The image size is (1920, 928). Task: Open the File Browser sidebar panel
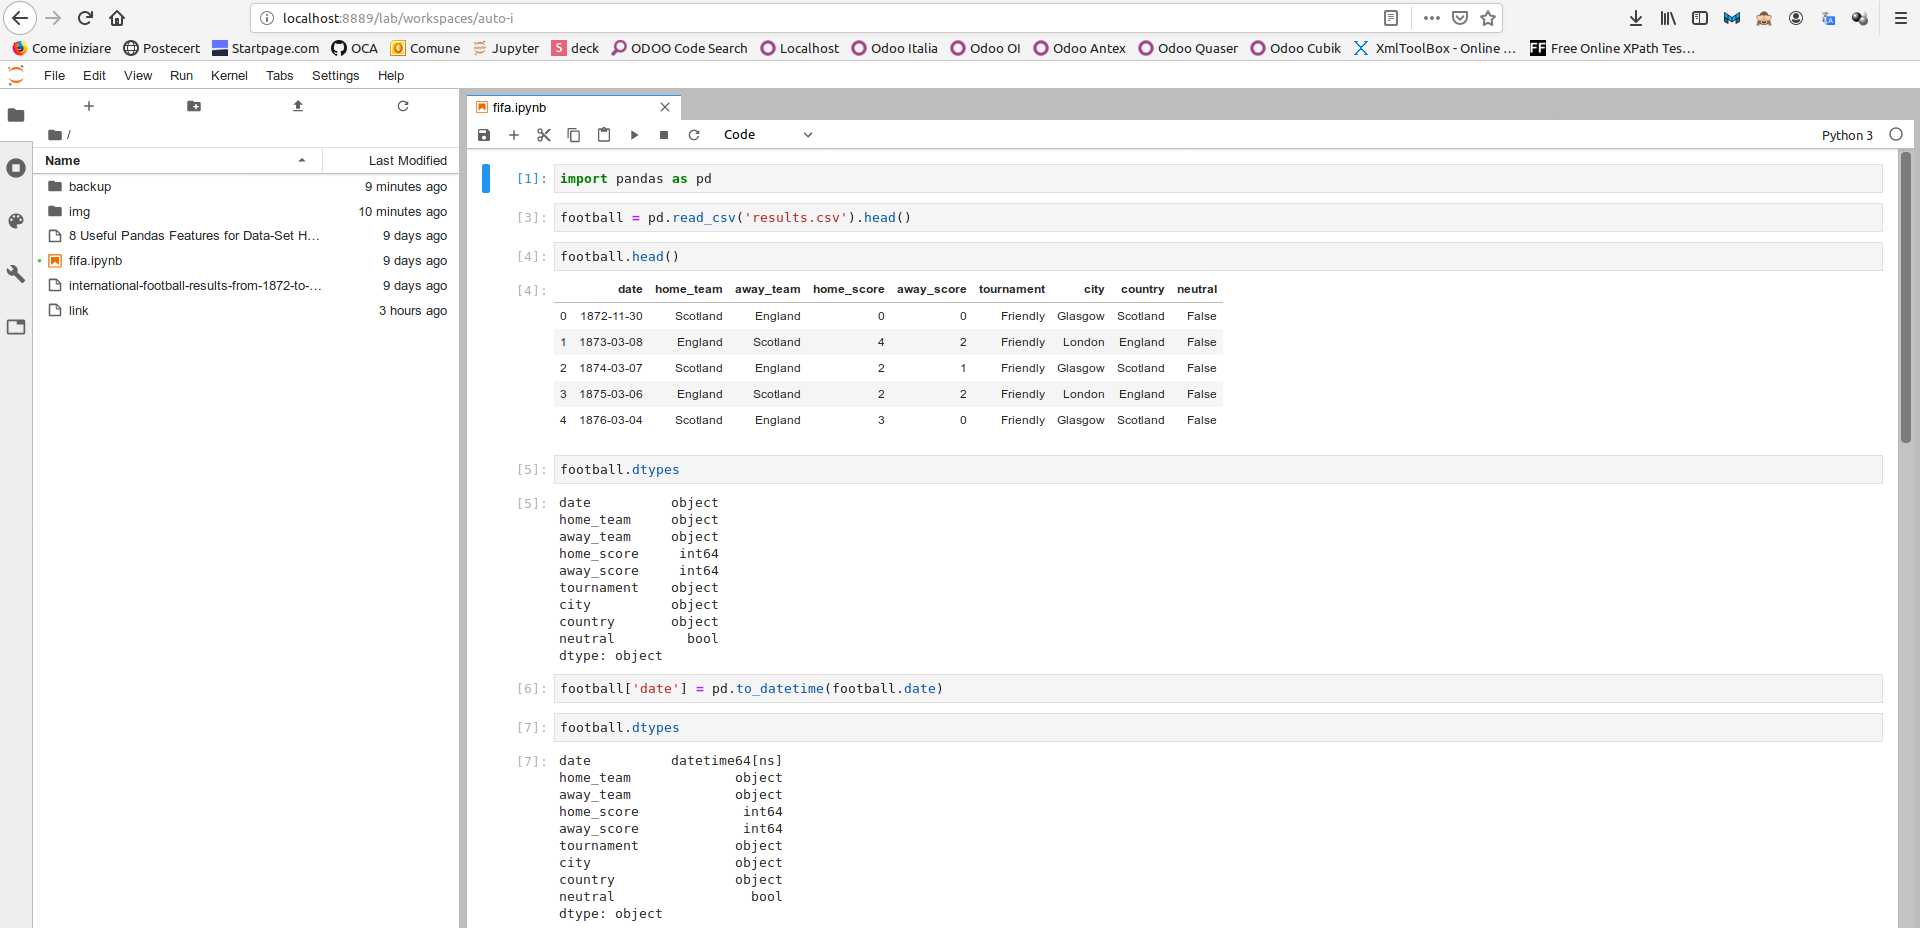pos(16,115)
